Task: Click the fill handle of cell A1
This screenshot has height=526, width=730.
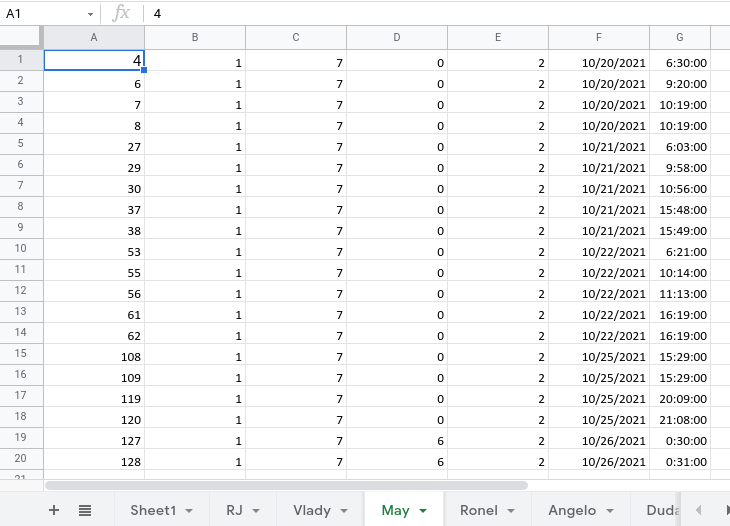Action: click(x=144, y=70)
